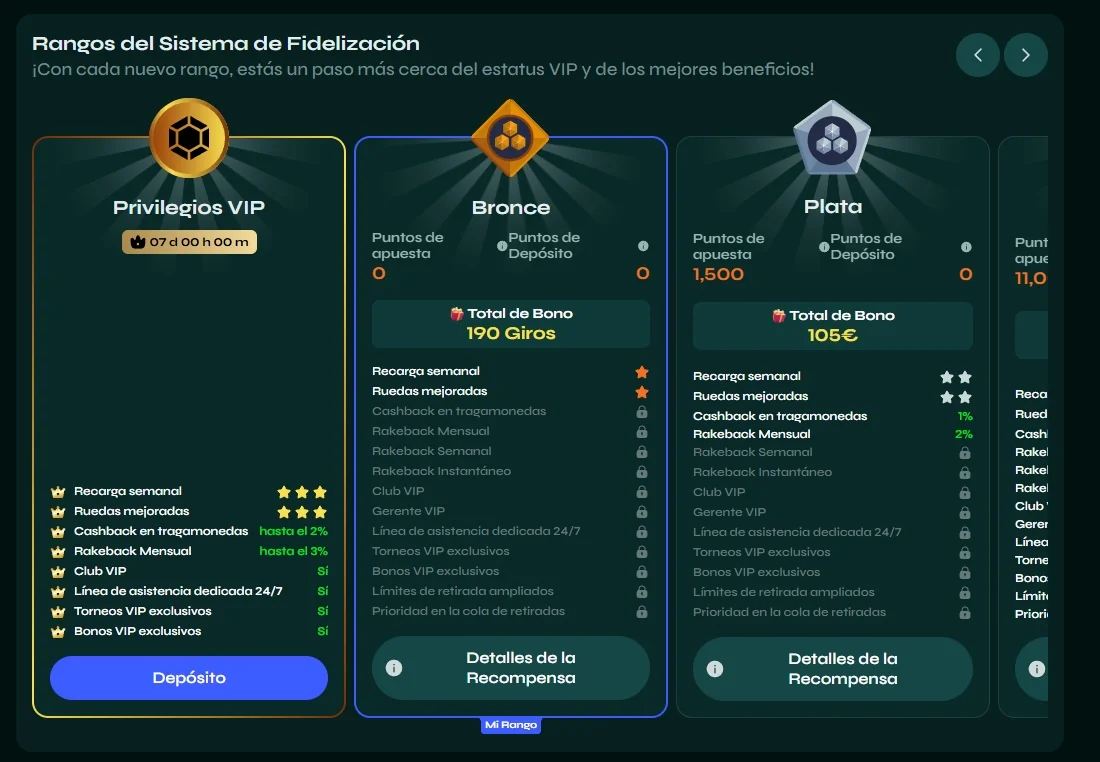Click lock icon for Bronce Rakeback Mensual
Viewport: 1100px width, 762px height.
[642, 432]
